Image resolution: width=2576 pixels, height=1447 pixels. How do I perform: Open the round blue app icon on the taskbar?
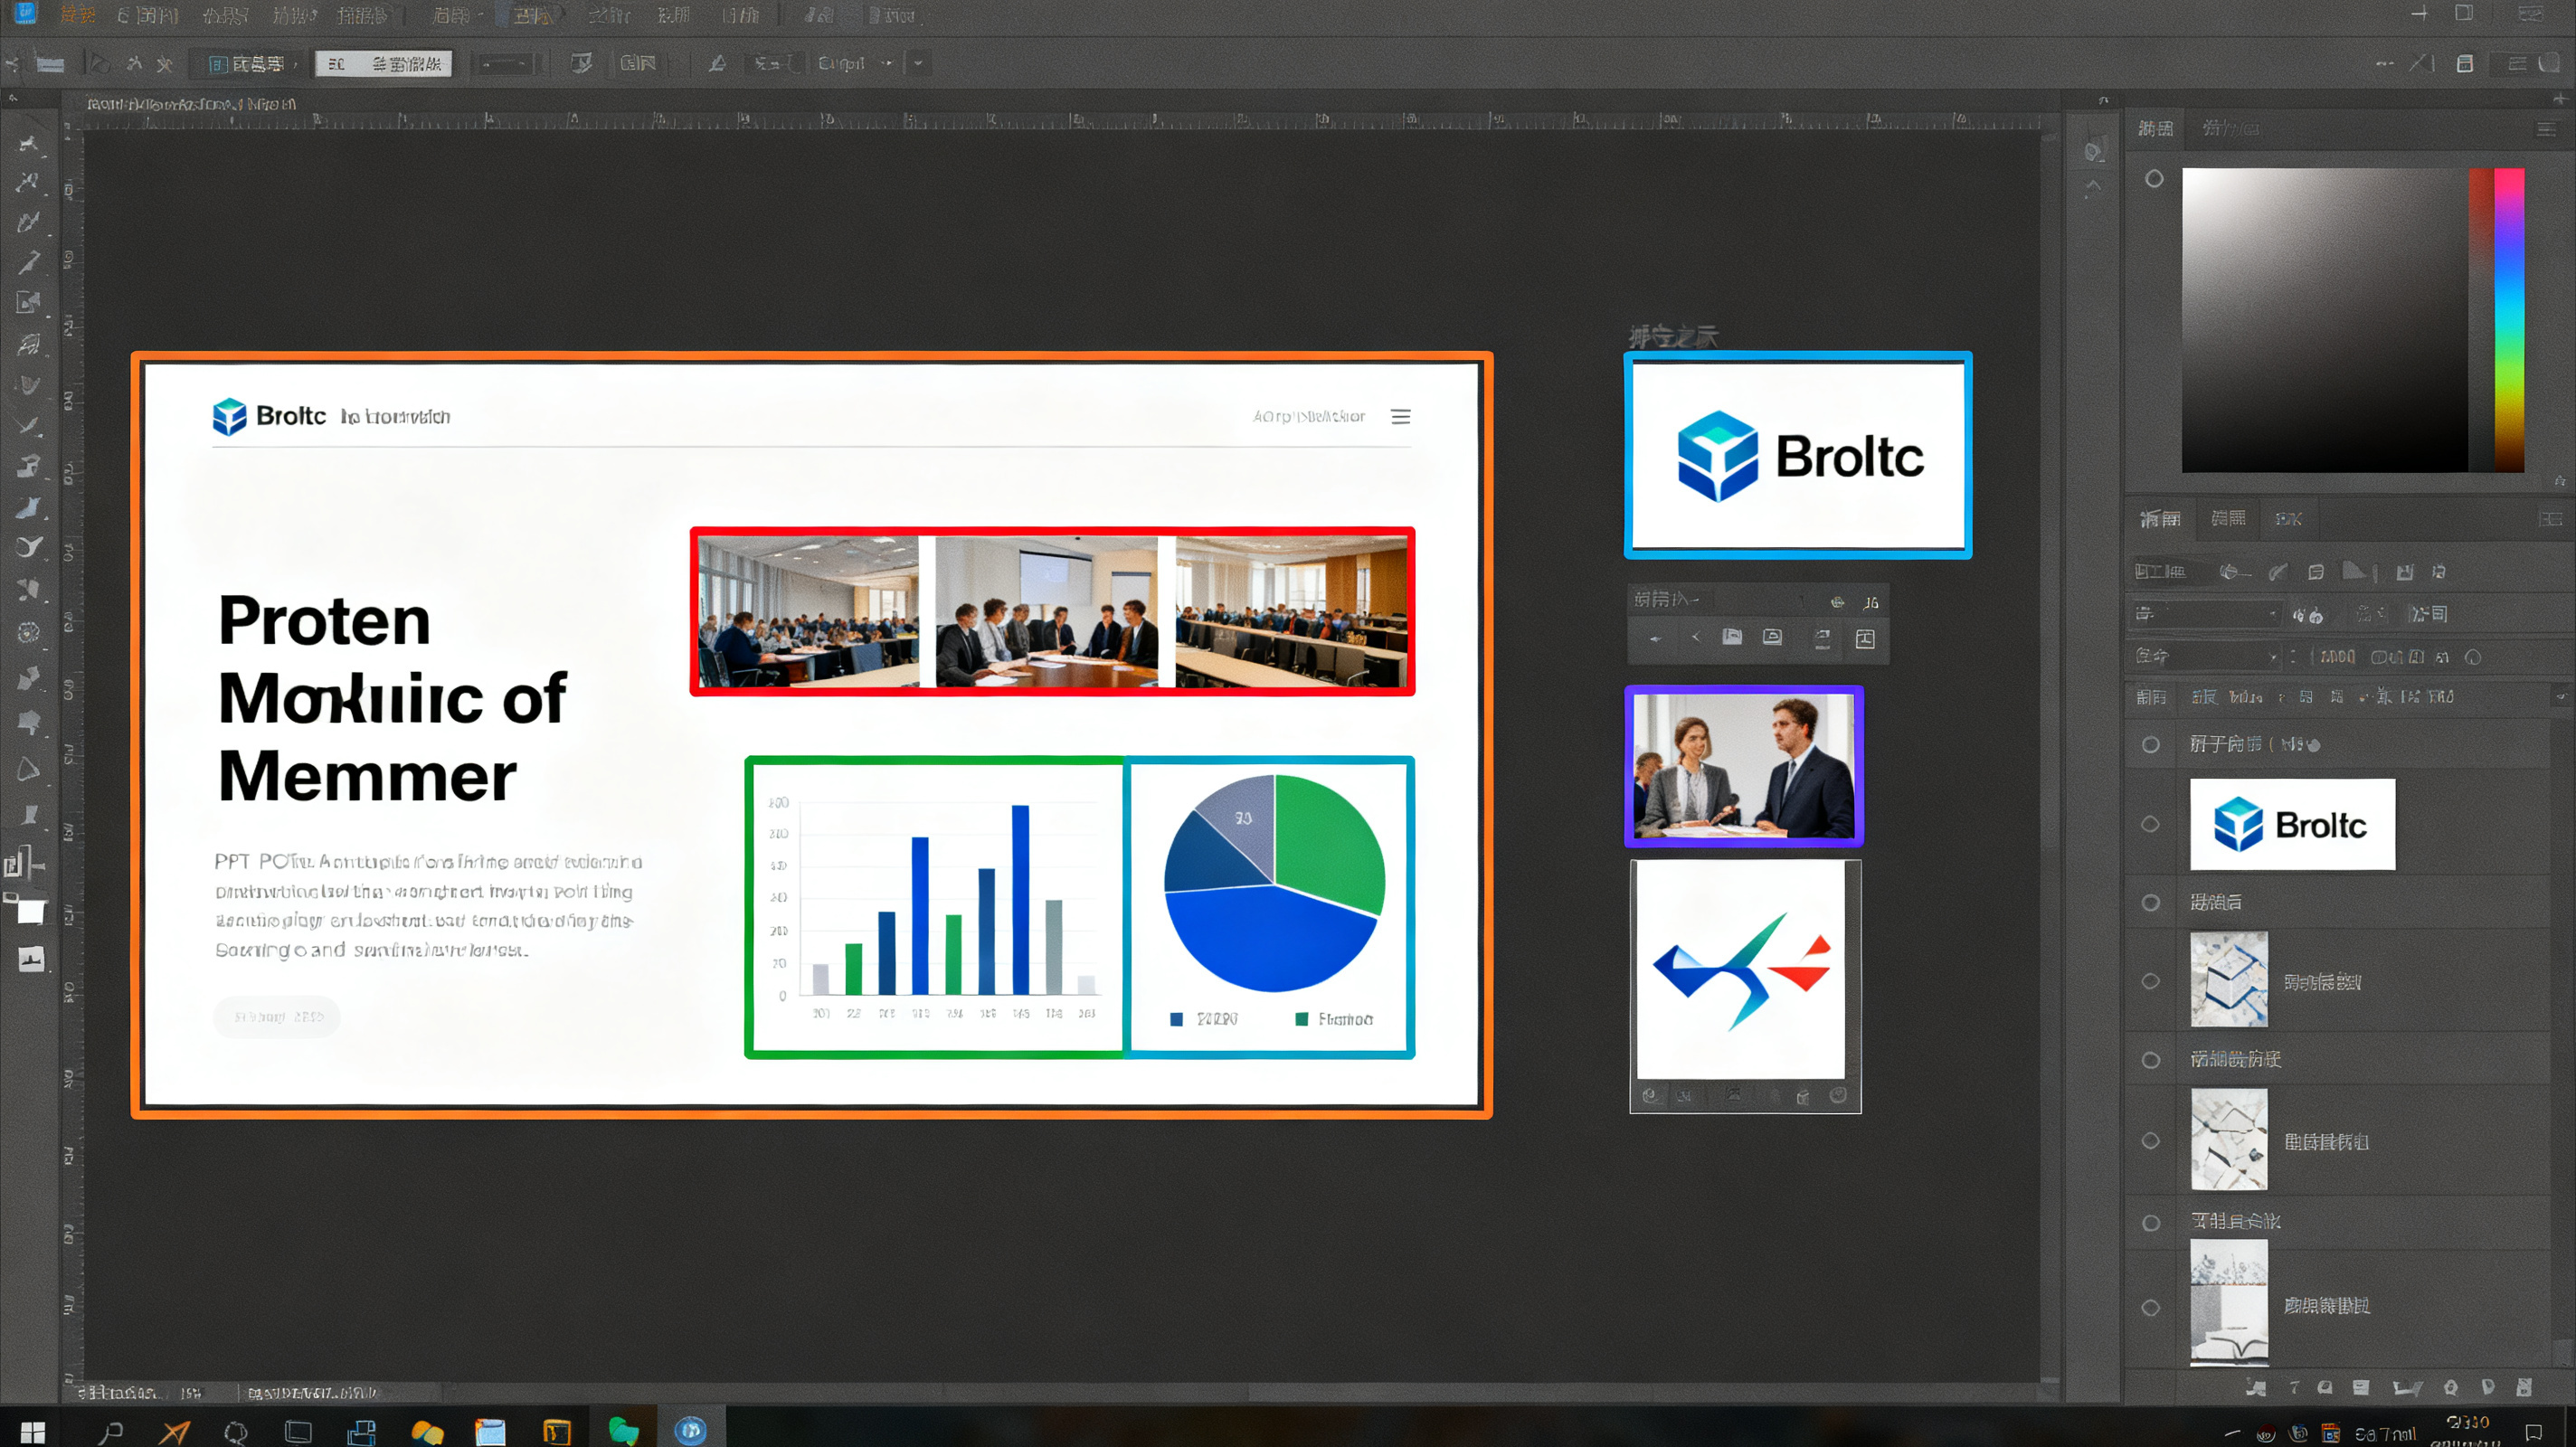pyautogui.click(x=690, y=1431)
